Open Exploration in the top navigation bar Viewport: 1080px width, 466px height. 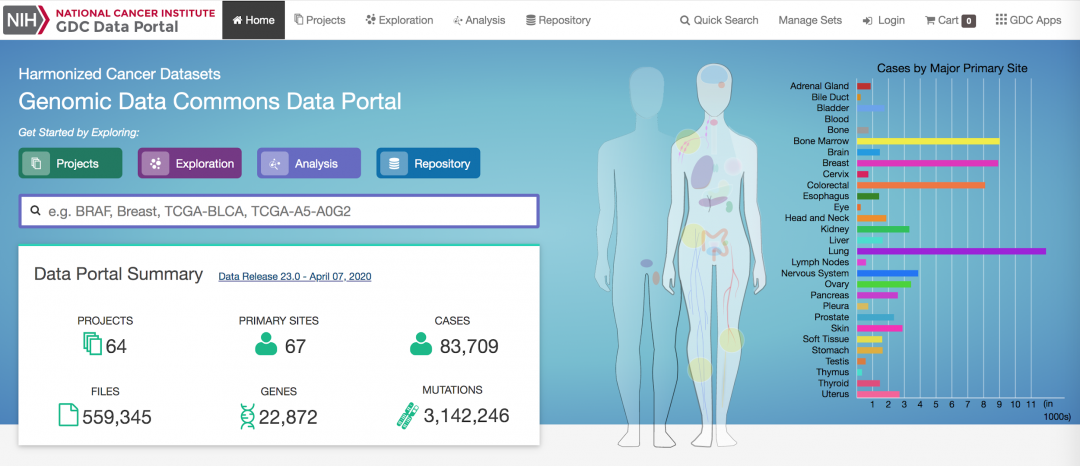400,20
